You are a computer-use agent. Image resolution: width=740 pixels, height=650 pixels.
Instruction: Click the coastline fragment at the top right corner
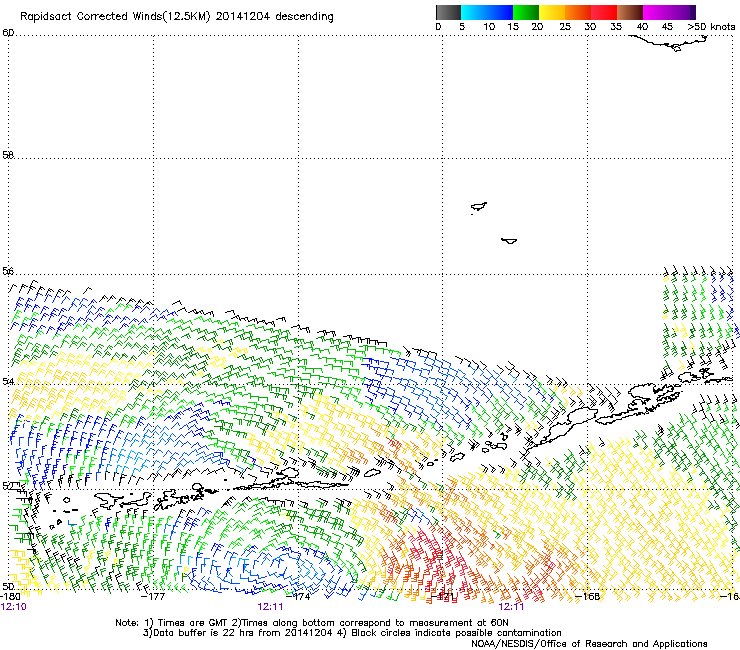click(669, 43)
